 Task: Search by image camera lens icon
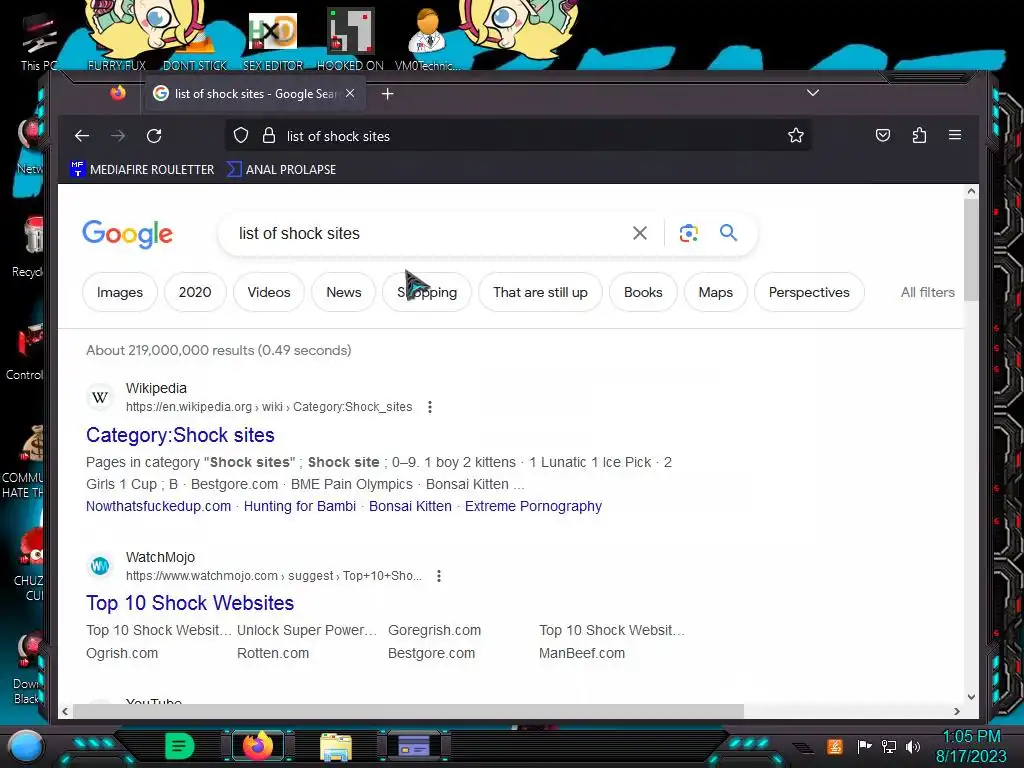[688, 233]
